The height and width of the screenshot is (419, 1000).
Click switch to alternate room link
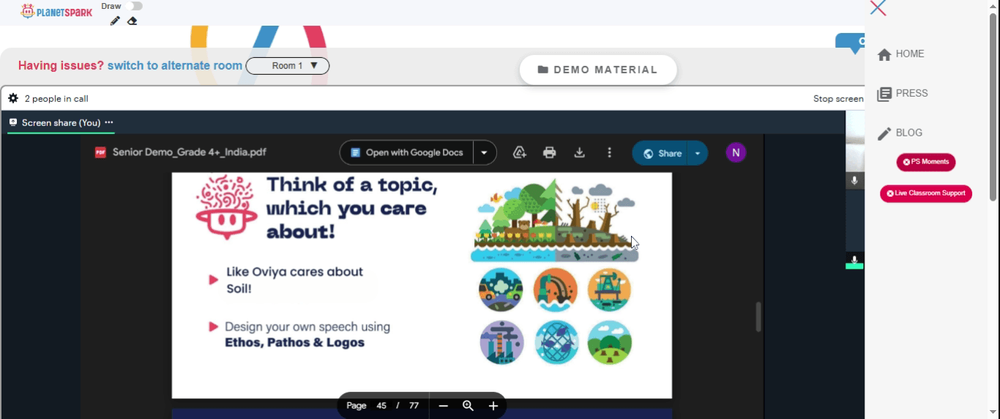(x=175, y=66)
